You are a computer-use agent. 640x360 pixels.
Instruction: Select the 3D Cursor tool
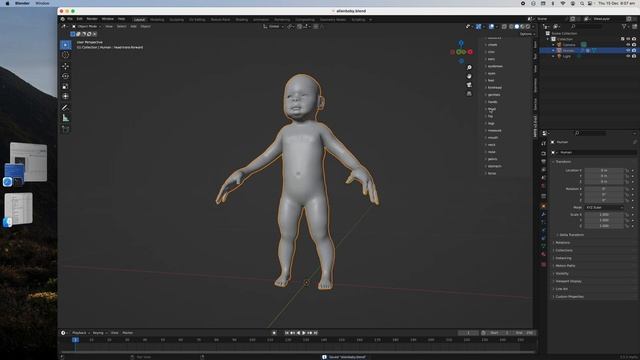[x=65, y=55]
